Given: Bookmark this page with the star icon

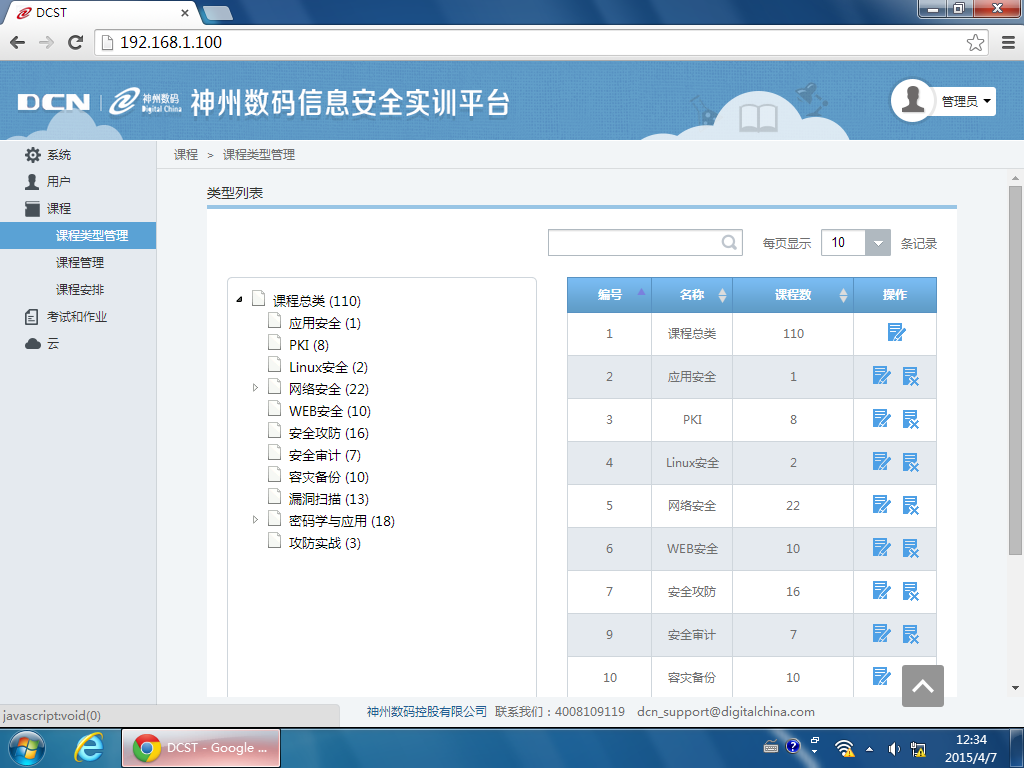Looking at the screenshot, I should tap(975, 42).
